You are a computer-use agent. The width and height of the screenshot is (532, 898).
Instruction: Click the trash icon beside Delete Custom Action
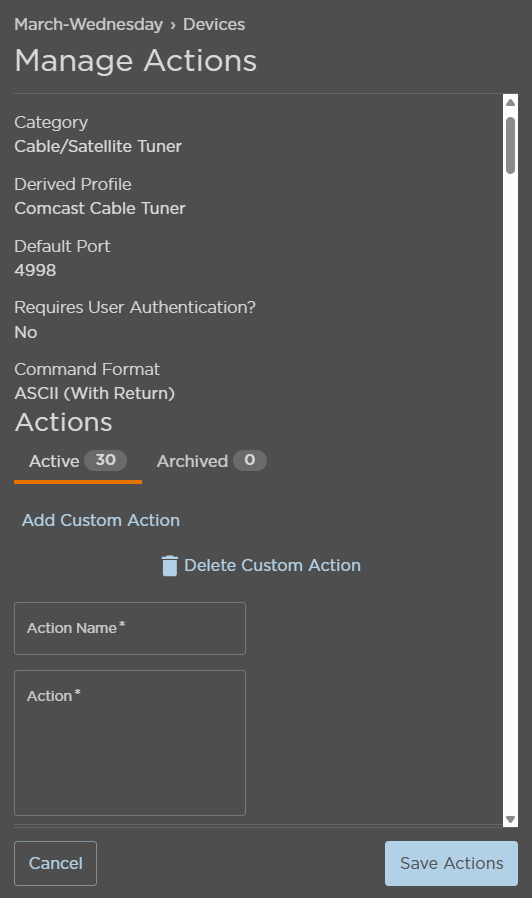click(170, 566)
